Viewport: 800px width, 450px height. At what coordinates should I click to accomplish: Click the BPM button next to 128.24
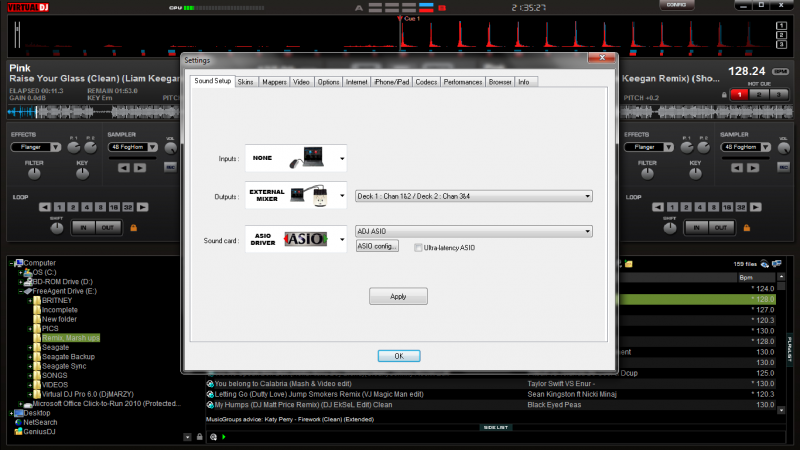coord(781,71)
